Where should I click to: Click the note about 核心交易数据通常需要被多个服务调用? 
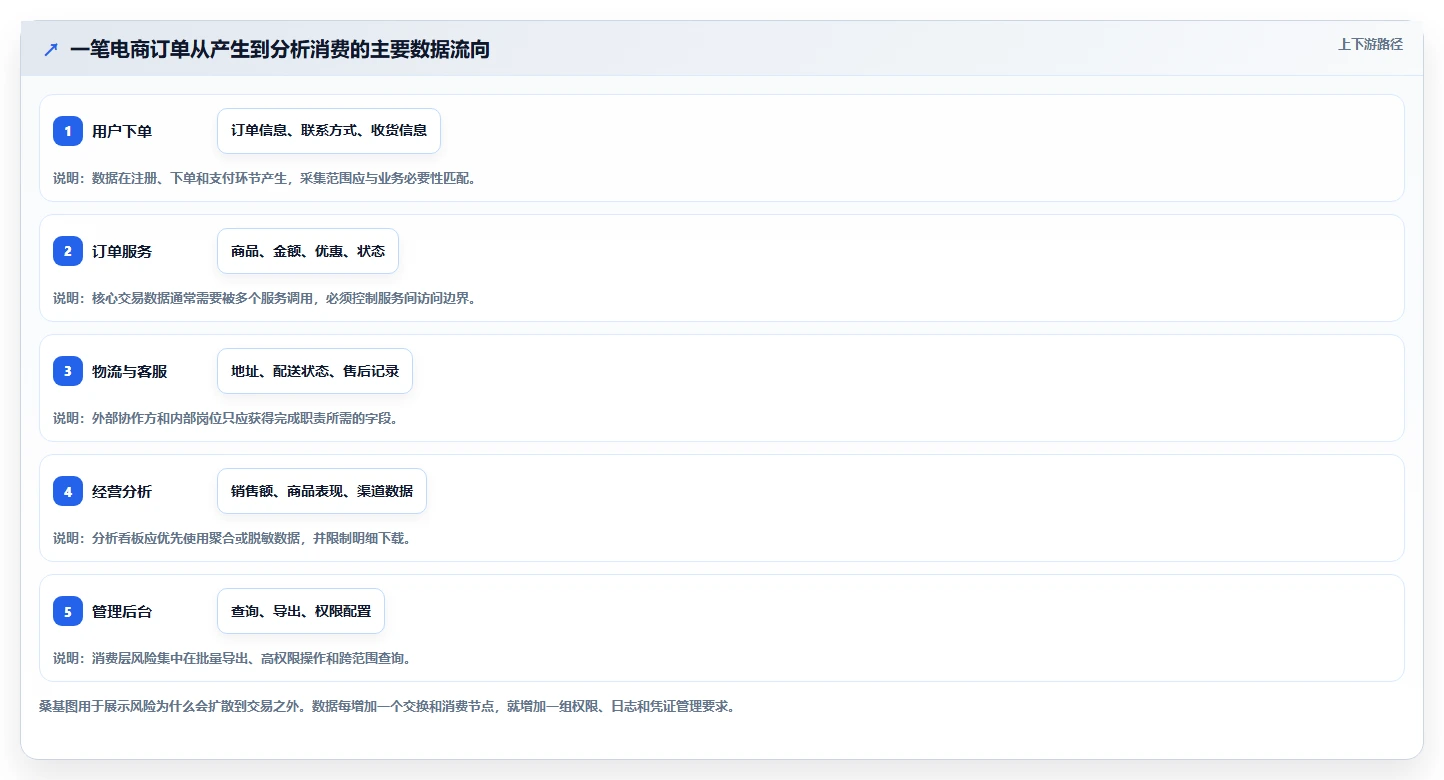(264, 298)
